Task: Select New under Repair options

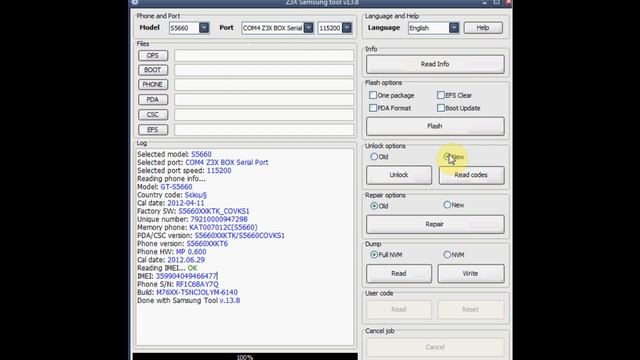Action: pyautogui.click(x=447, y=205)
